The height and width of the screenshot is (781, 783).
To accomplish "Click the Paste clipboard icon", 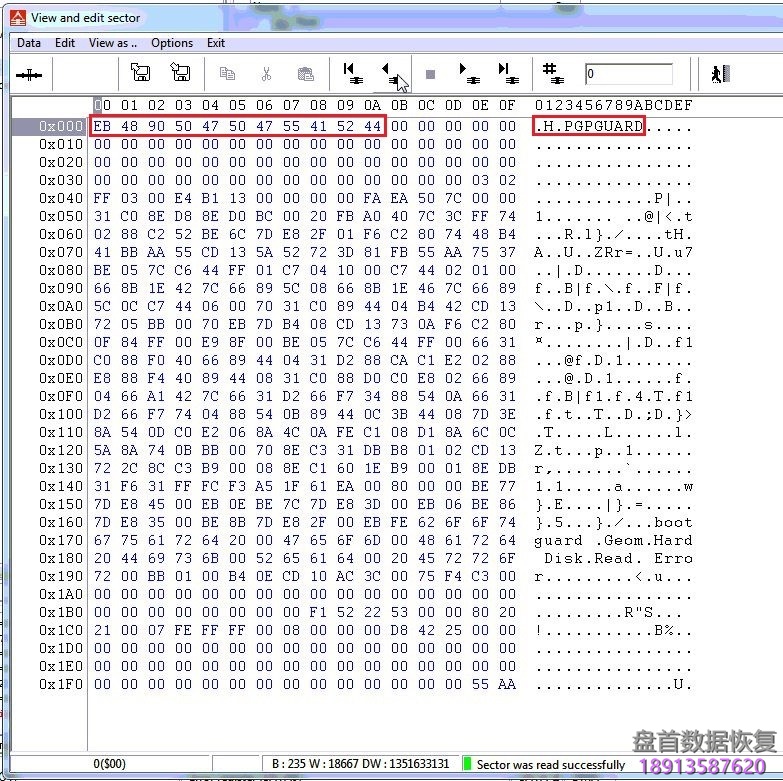I will pos(305,74).
